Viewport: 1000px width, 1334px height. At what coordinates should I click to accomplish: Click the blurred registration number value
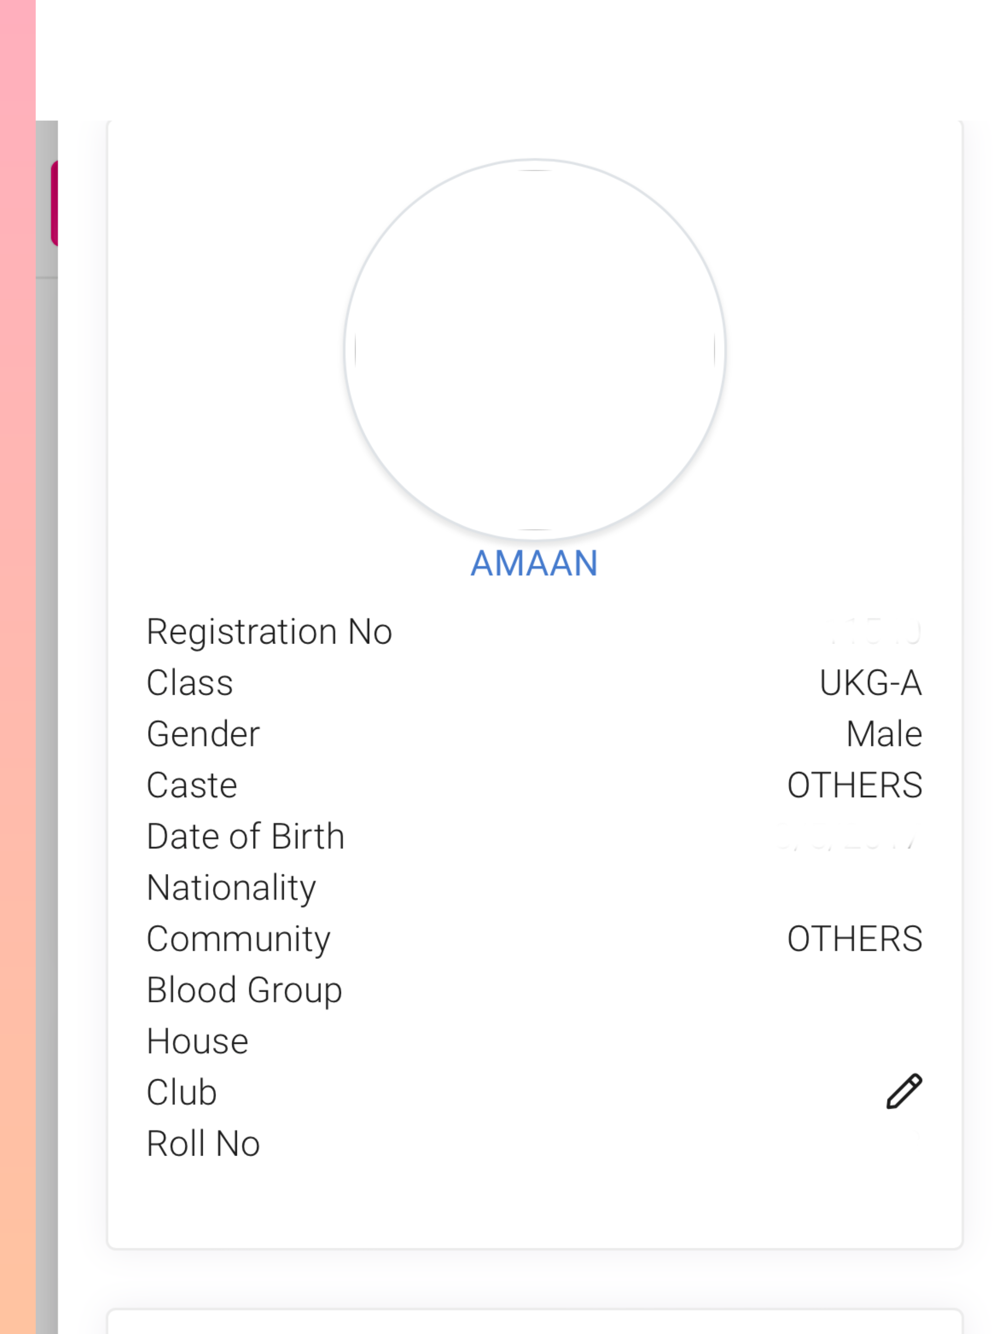876,632
